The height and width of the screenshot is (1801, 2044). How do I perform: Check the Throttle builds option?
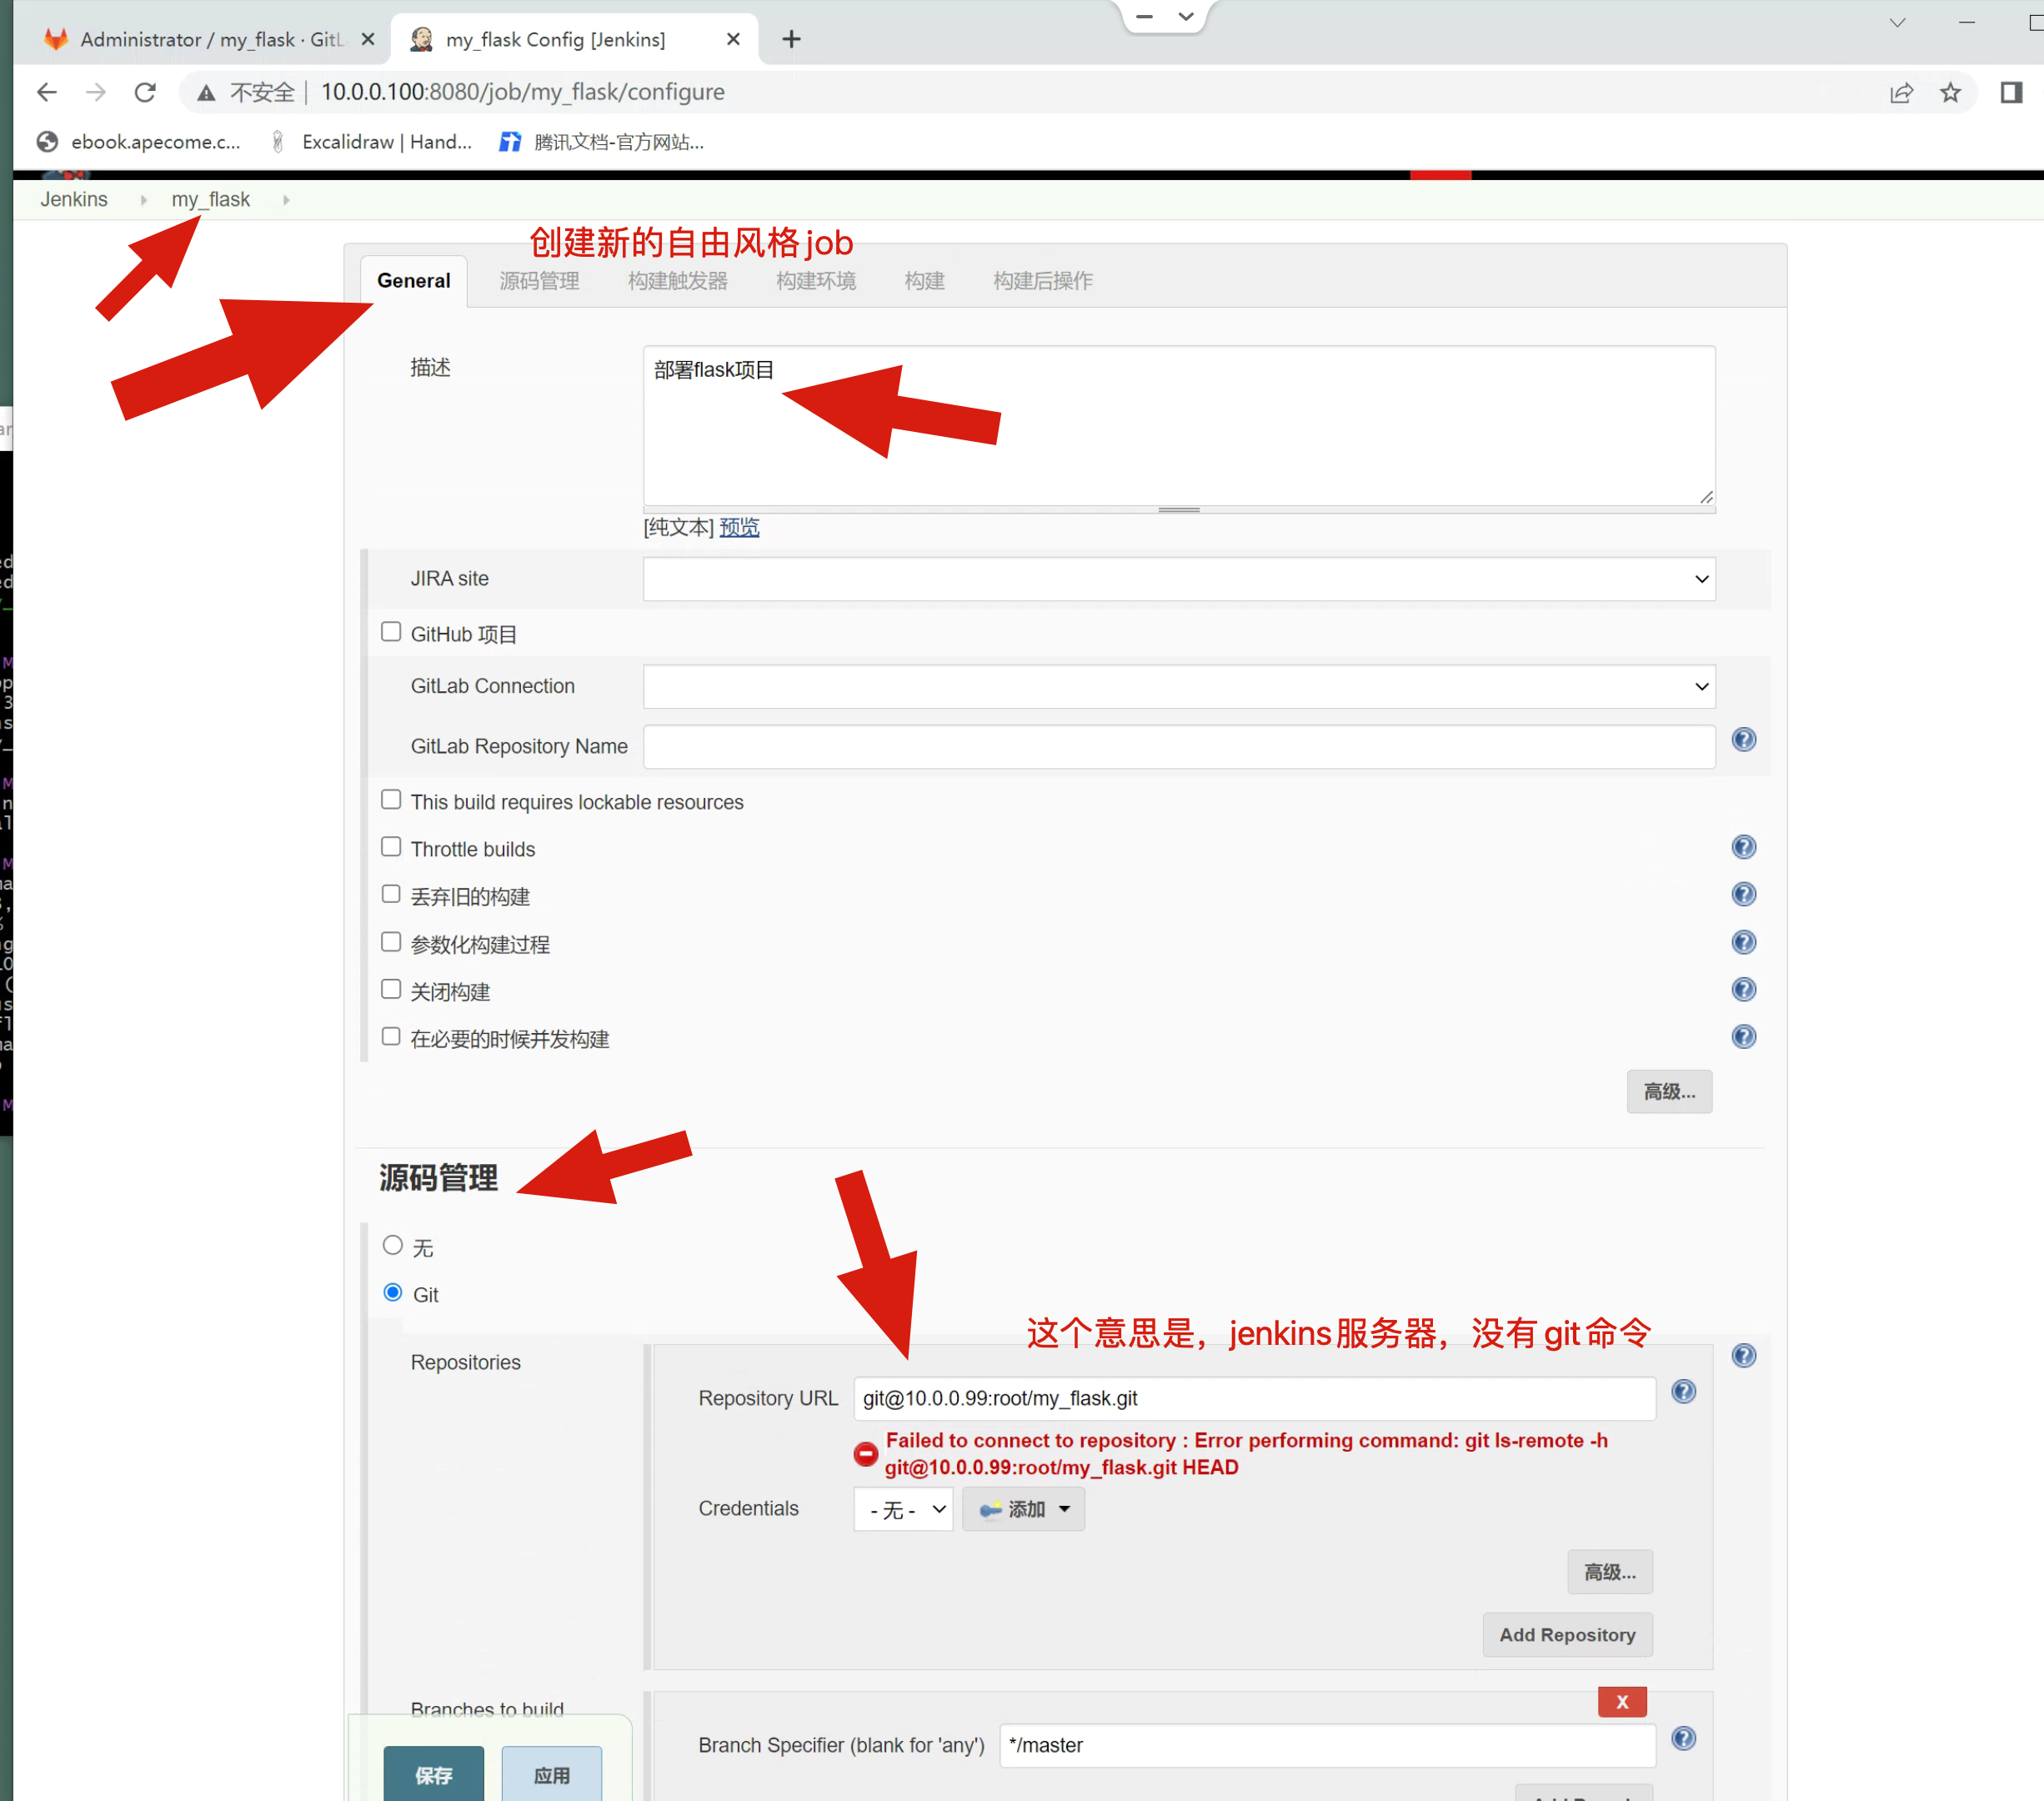(391, 847)
